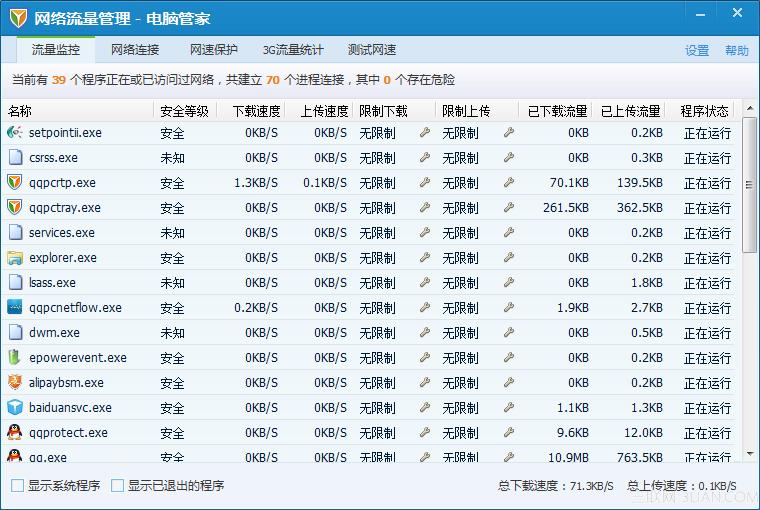Sort by 已下载流量 column header
This screenshot has width=760, height=510.
(x=556, y=111)
